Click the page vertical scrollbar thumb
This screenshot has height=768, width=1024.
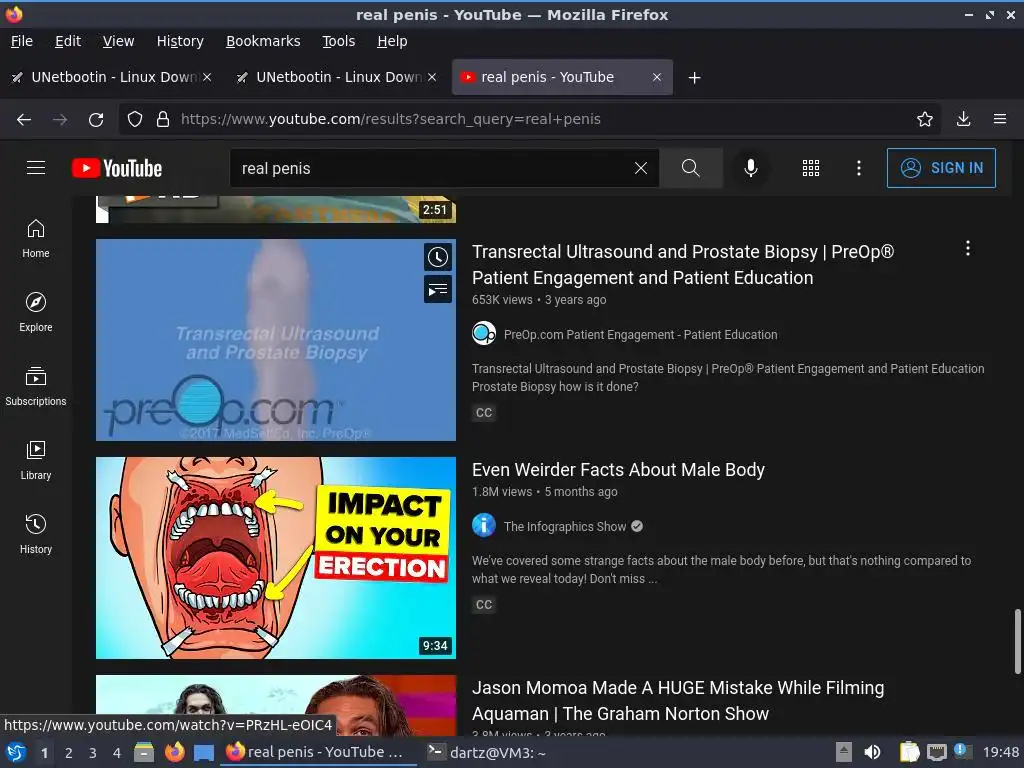(1017, 641)
